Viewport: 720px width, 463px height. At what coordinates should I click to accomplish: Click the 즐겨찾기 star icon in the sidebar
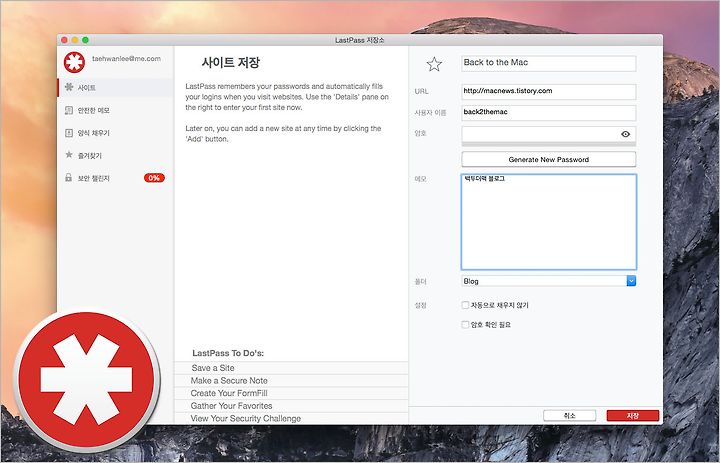[x=69, y=155]
